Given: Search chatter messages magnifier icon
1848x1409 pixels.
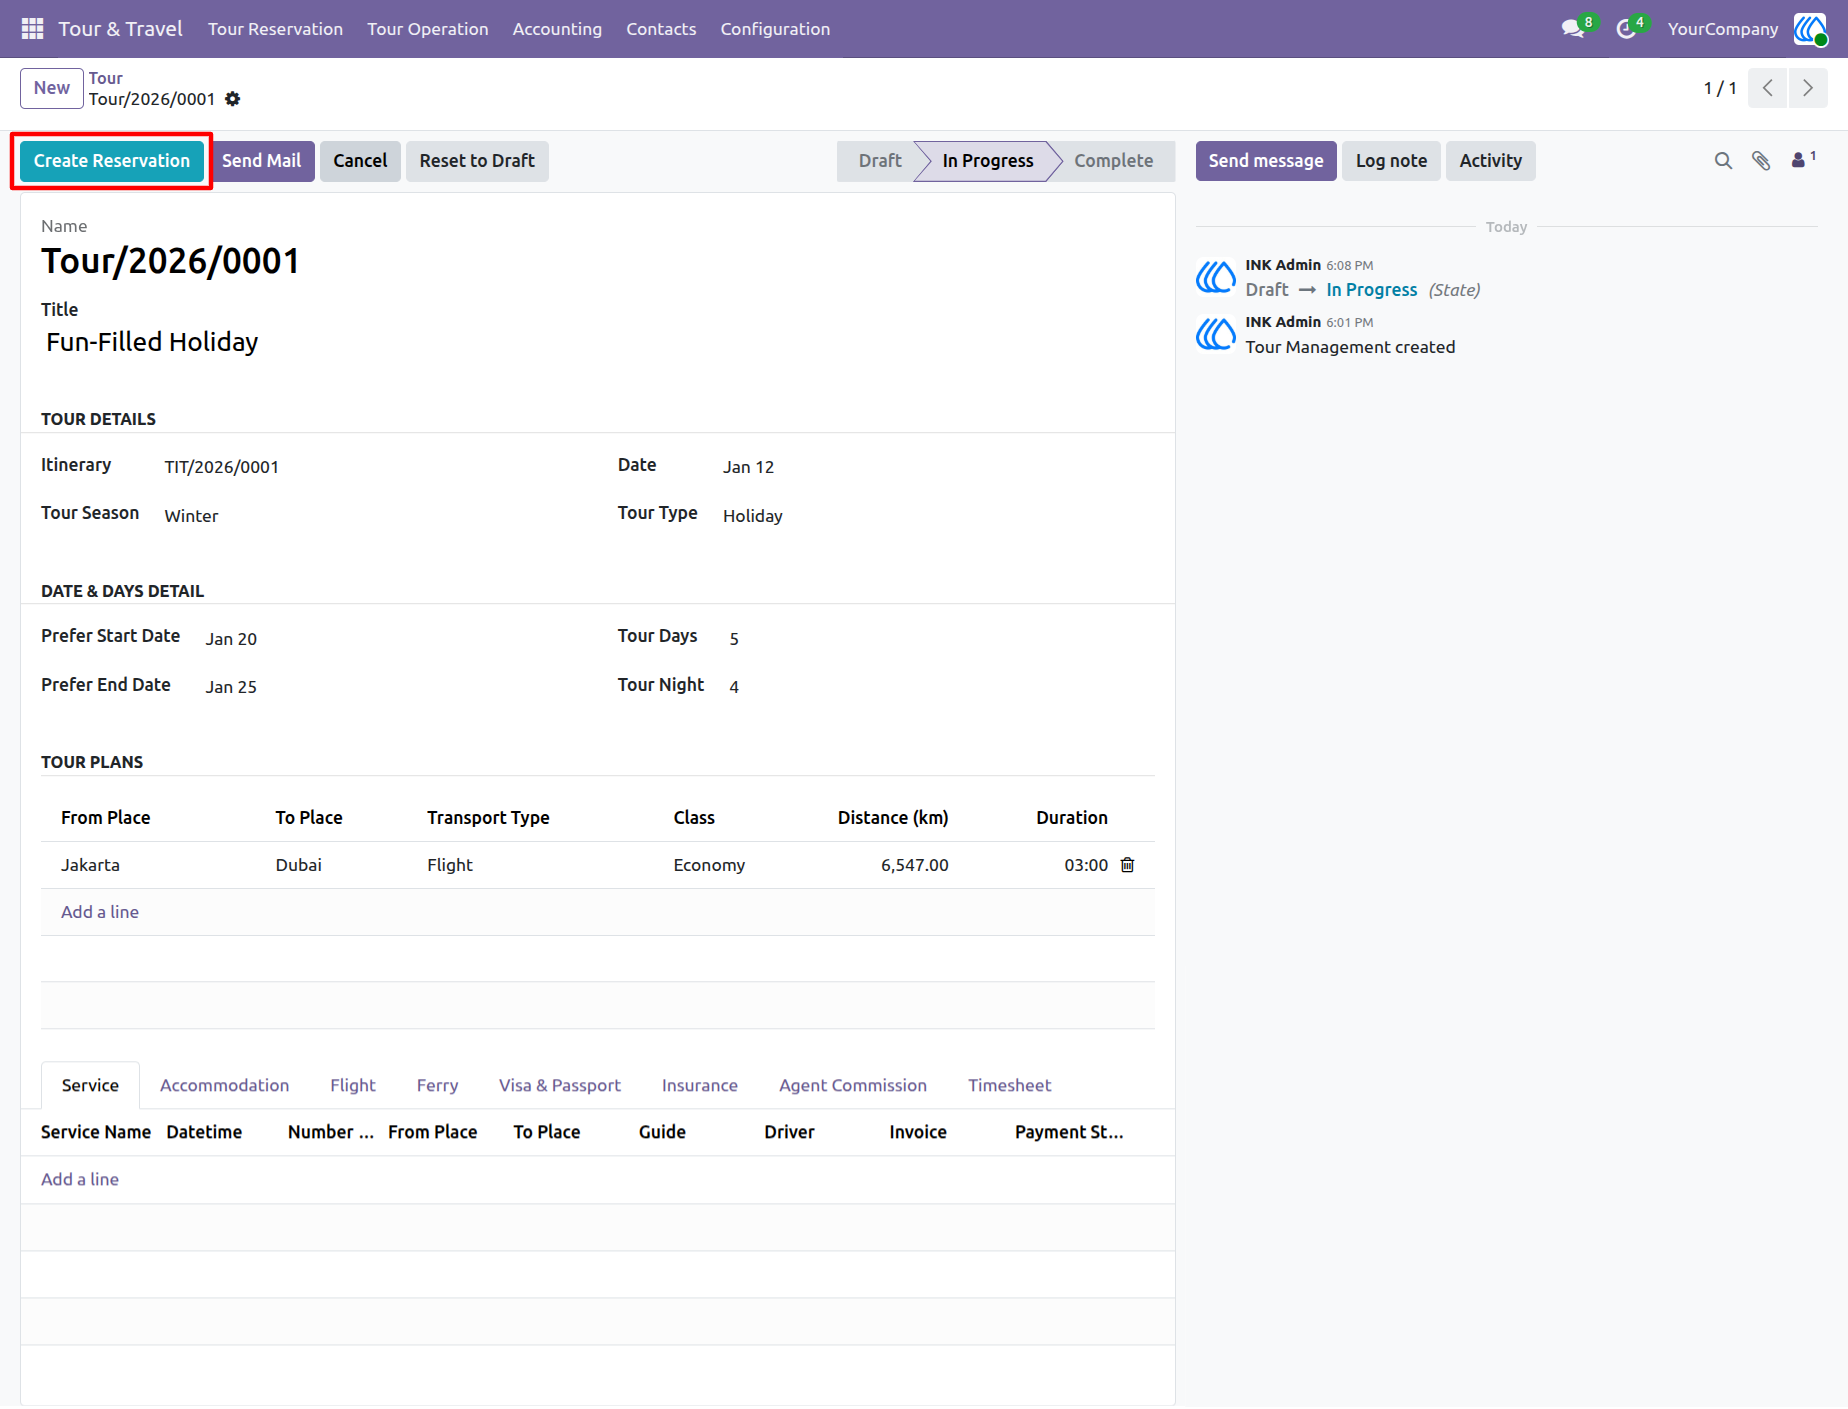Looking at the screenshot, I should click(1723, 161).
